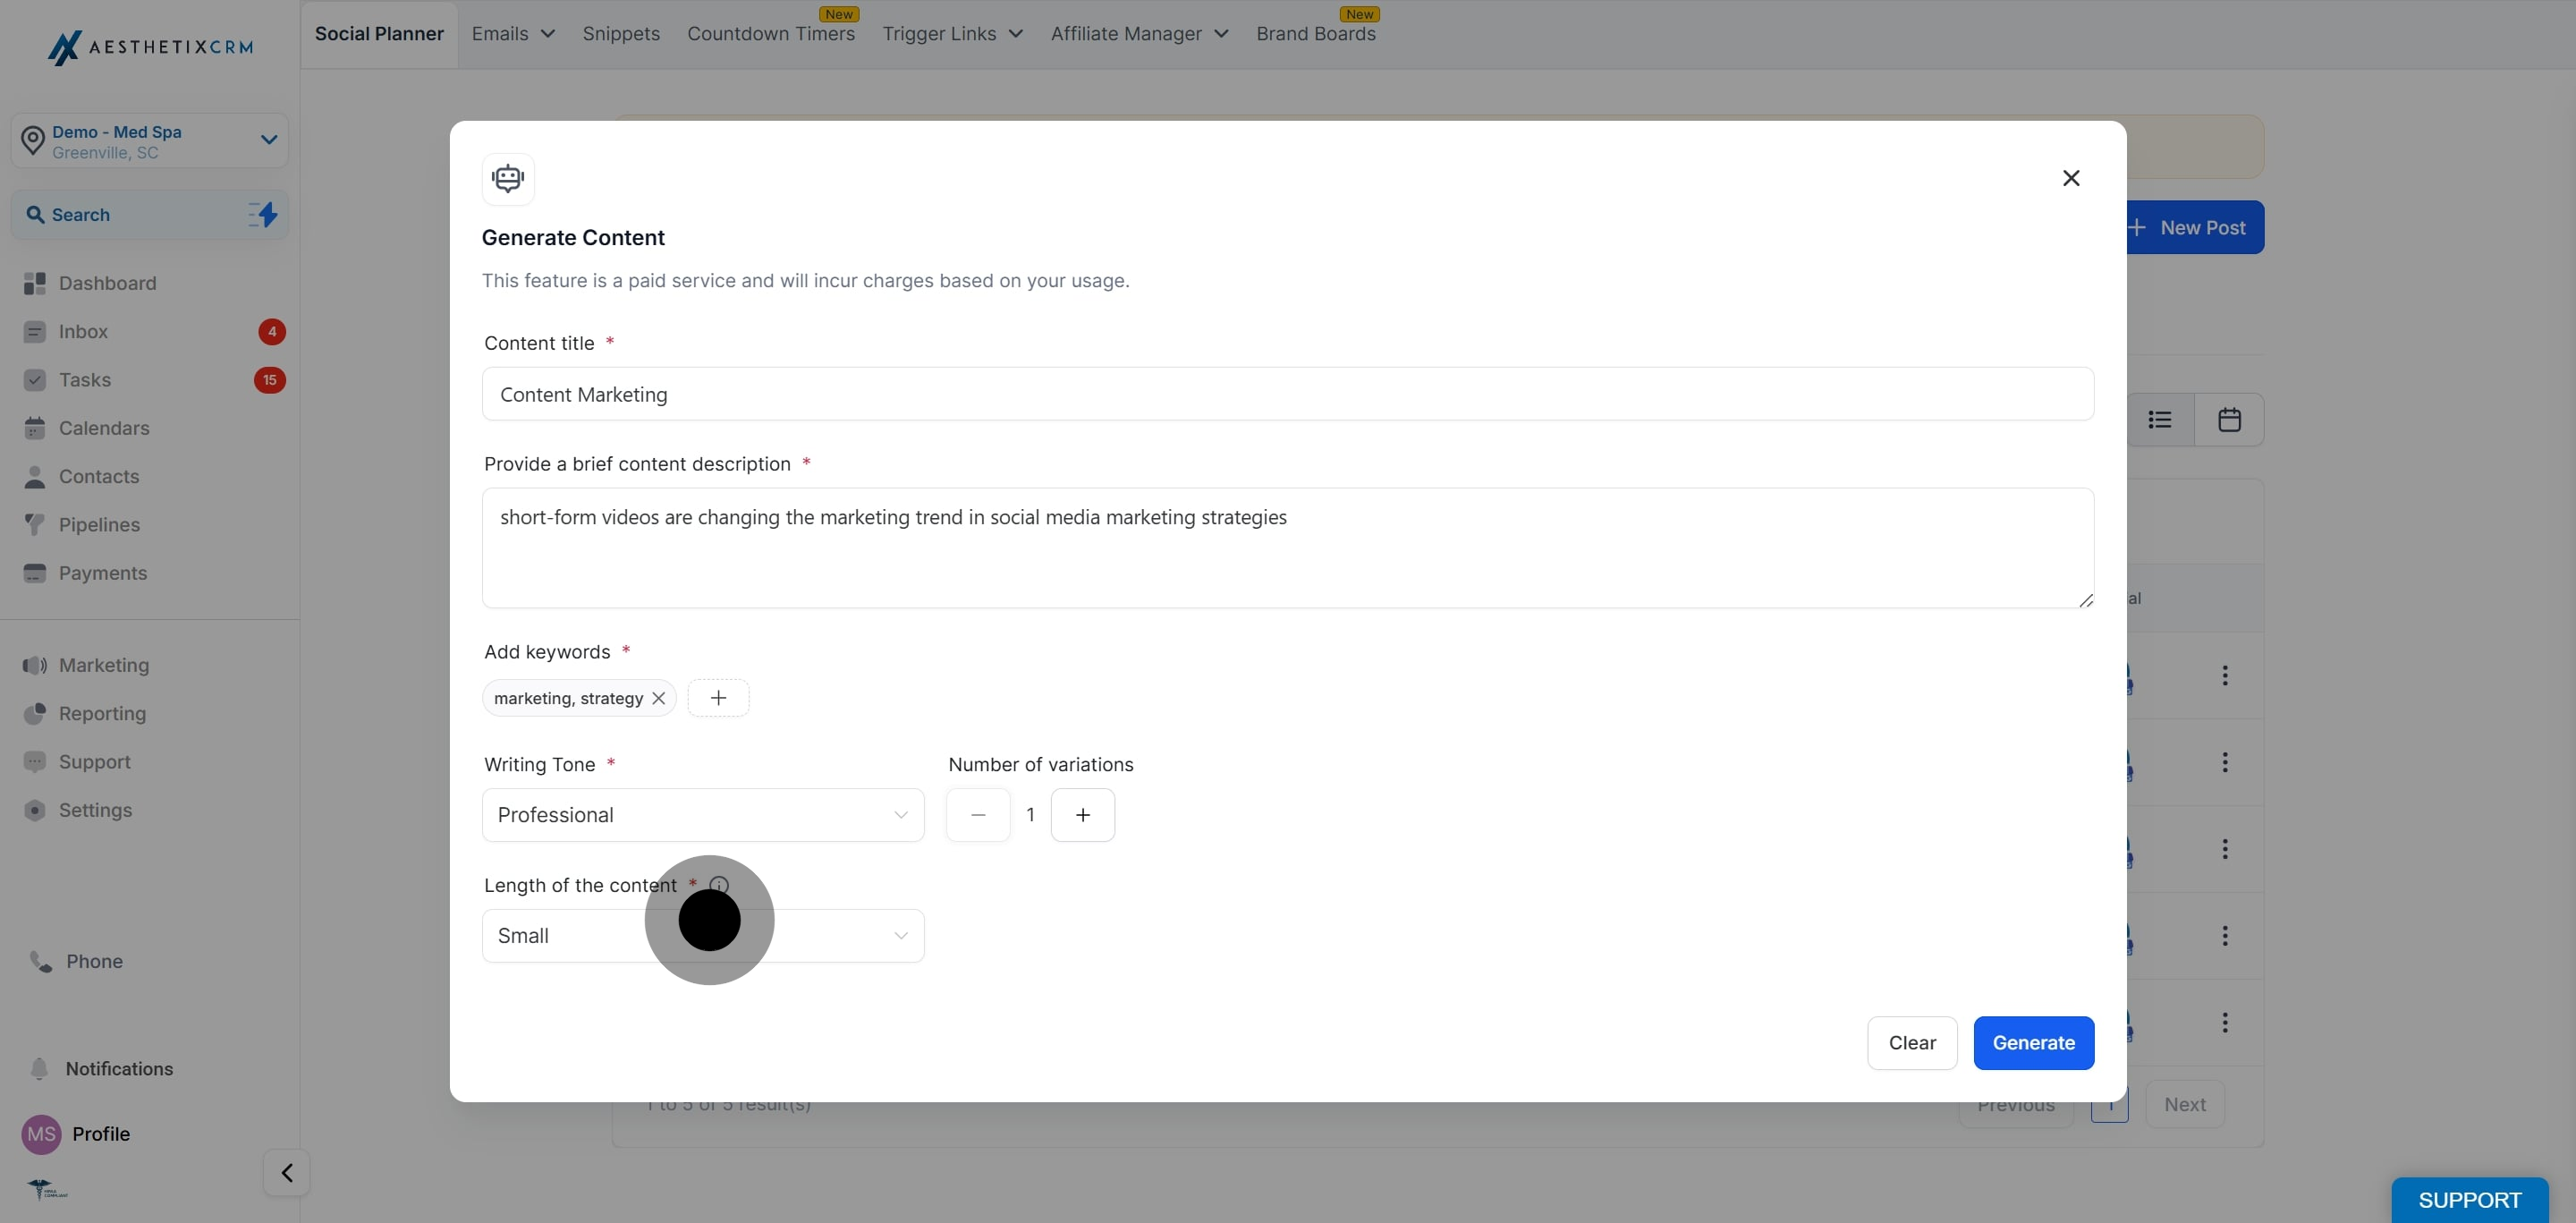Open the Emails tab menu
Viewport: 2576px width, 1223px height.
pyautogui.click(x=513, y=34)
